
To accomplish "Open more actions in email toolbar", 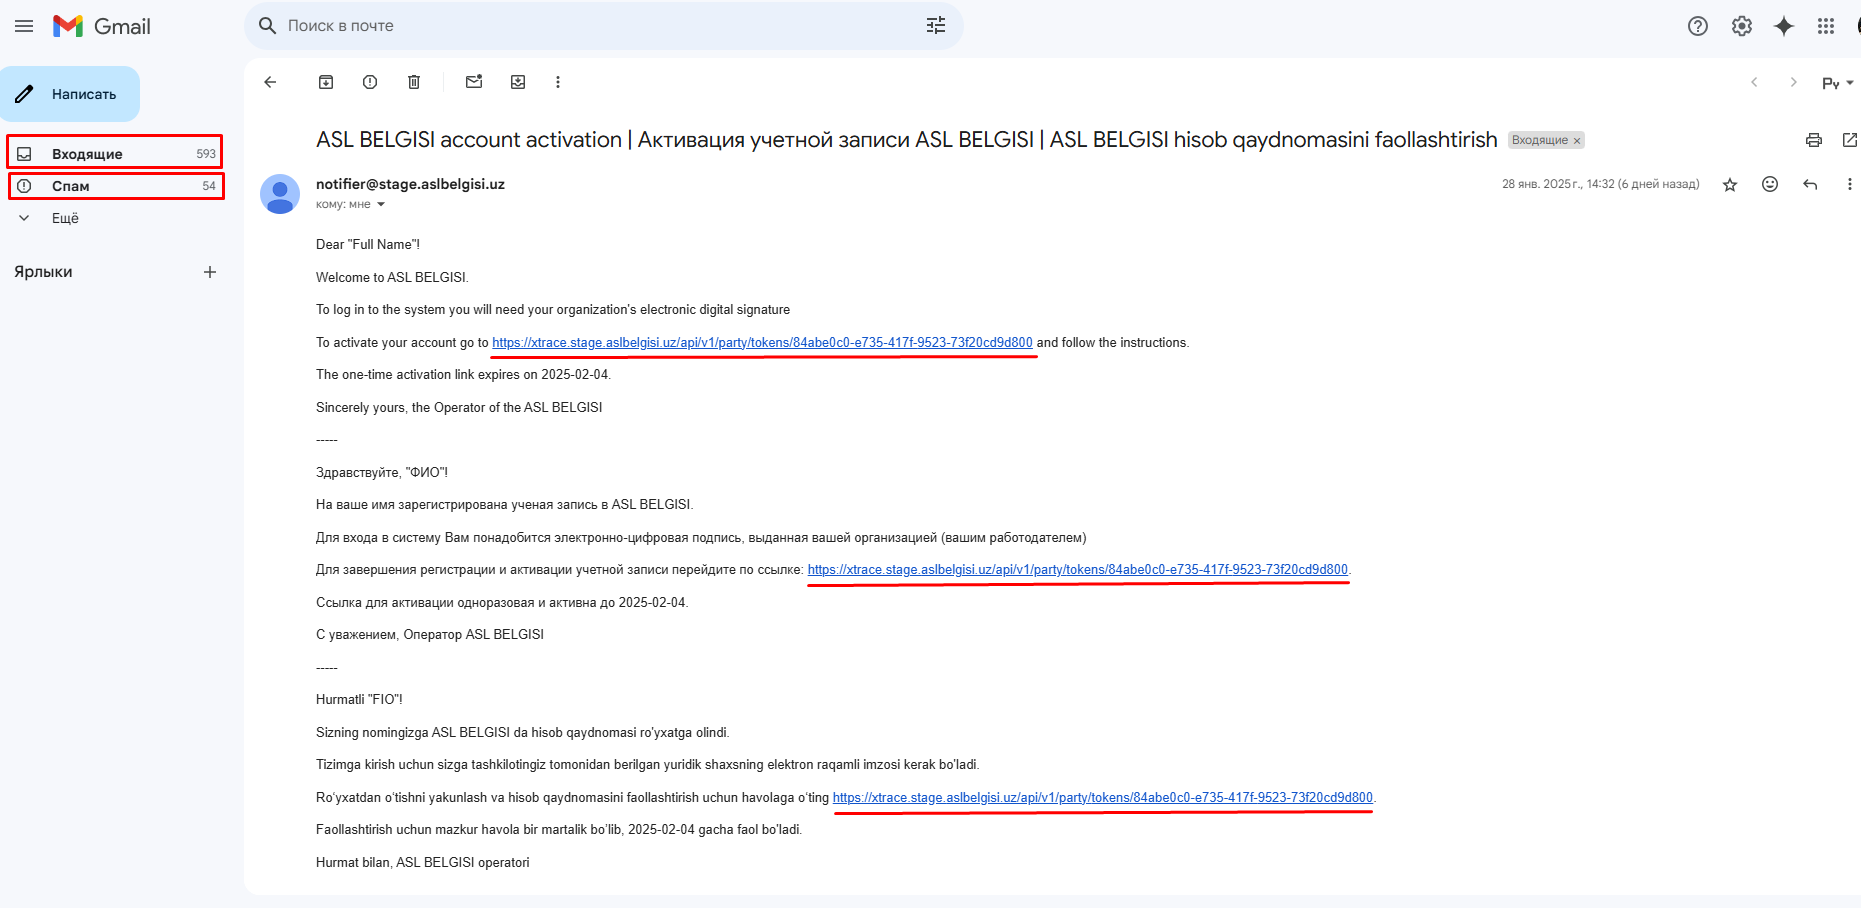I will pyautogui.click(x=558, y=82).
